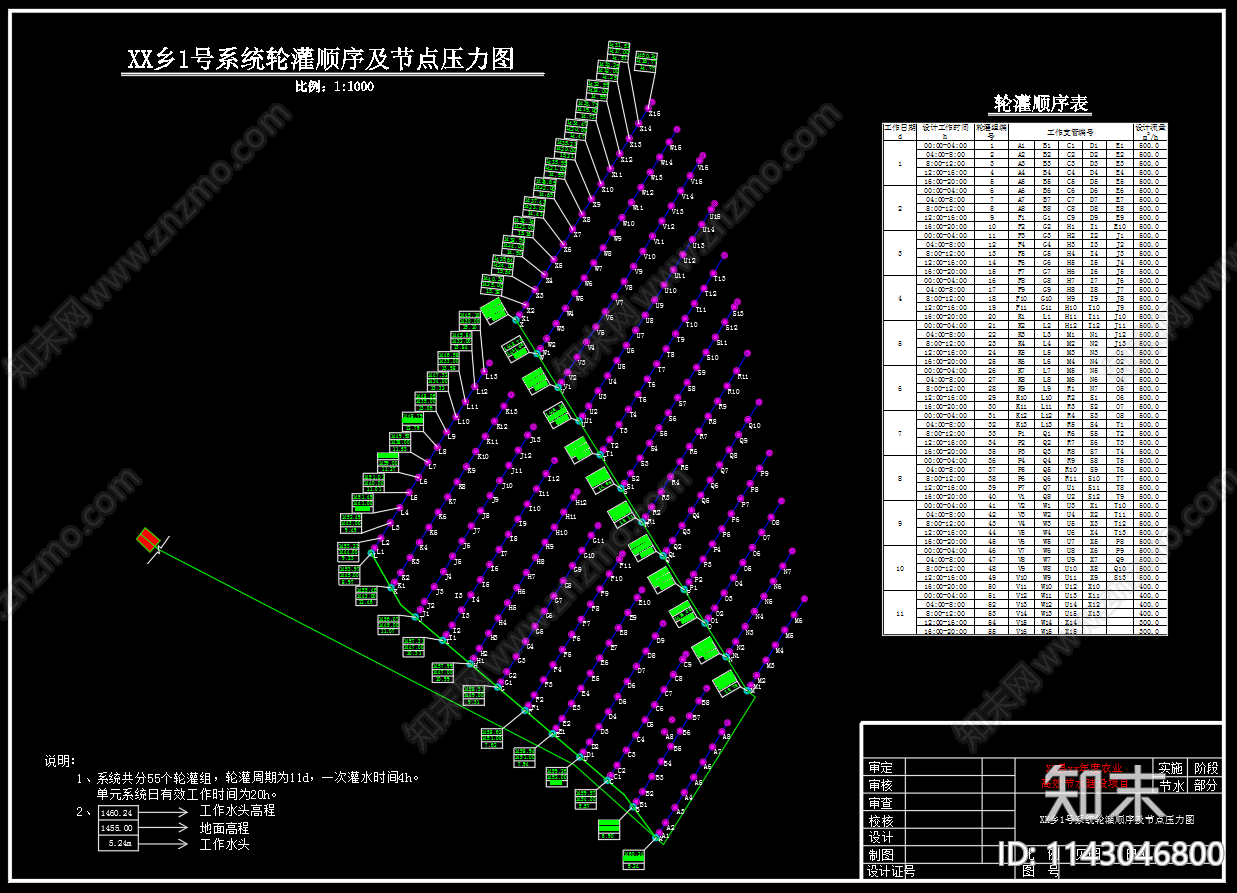The width and height of the screenshot is (1237, 893).
Task: Select the 工作支管编号 column header
Action: pos(1070,131)
